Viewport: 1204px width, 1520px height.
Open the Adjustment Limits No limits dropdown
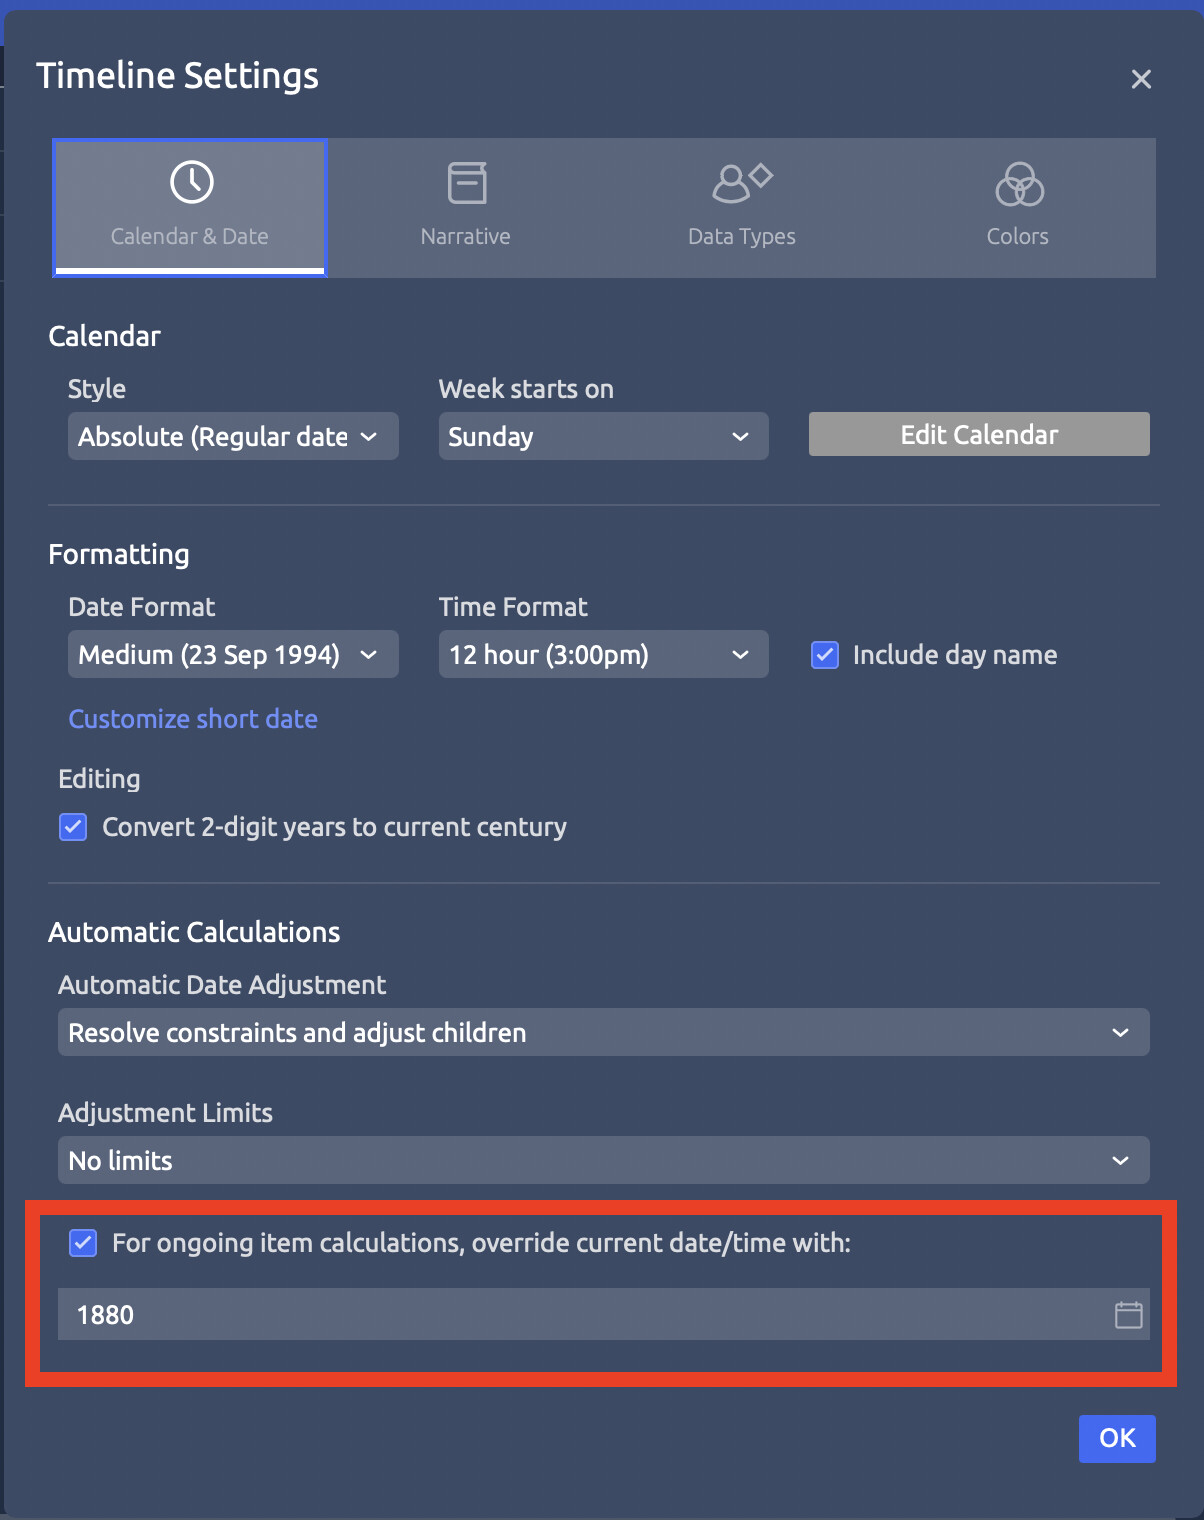point(603,1160)
